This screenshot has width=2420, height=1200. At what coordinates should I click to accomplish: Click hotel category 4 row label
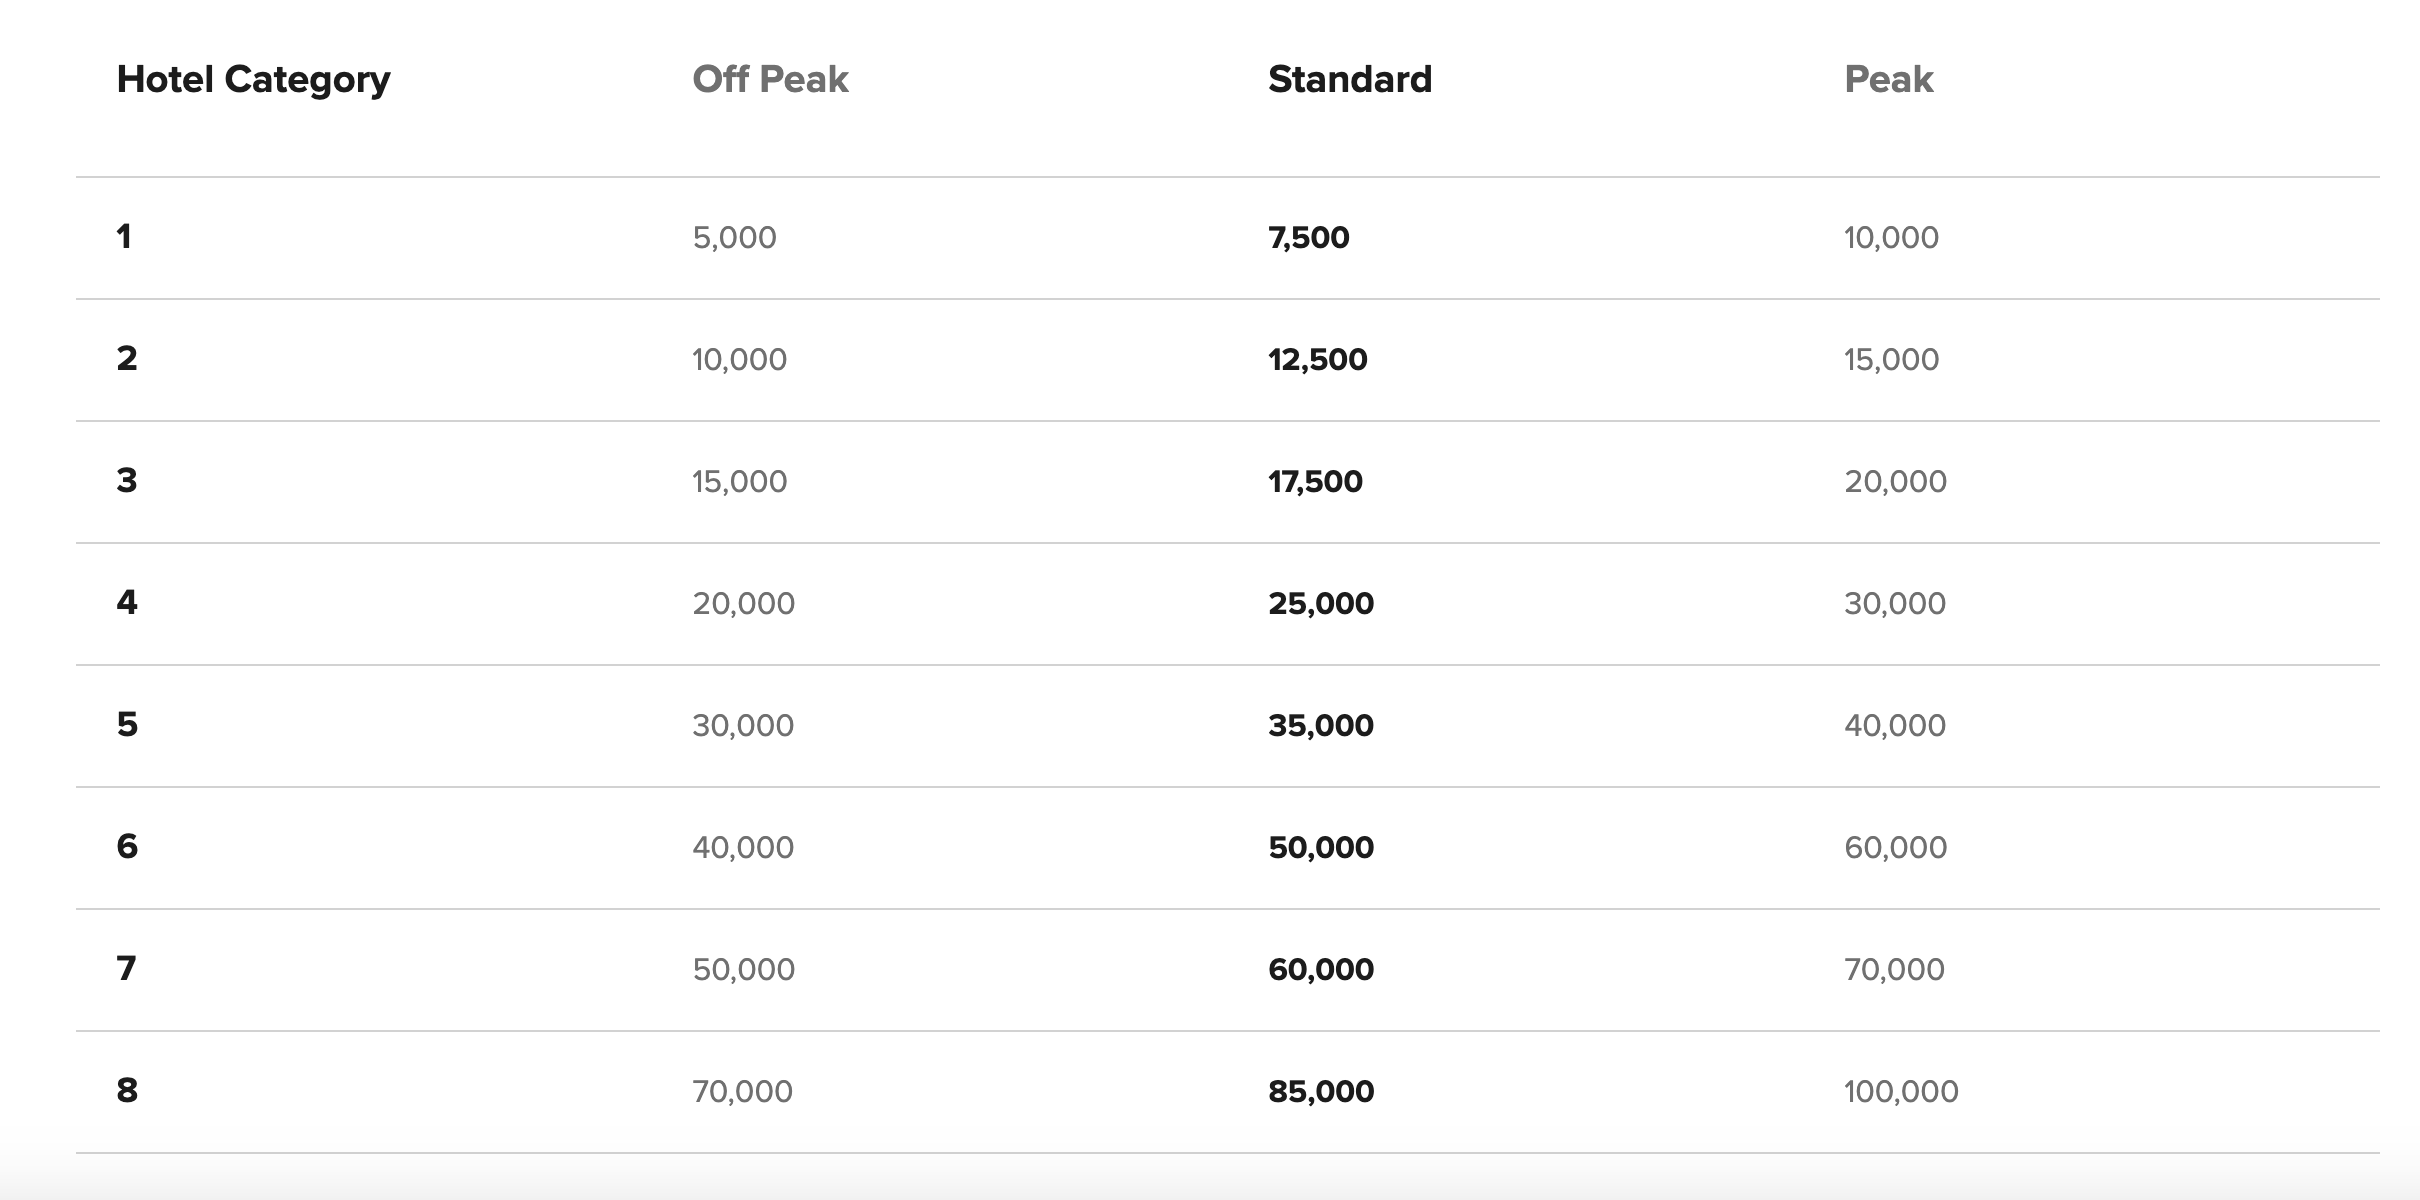127,603
